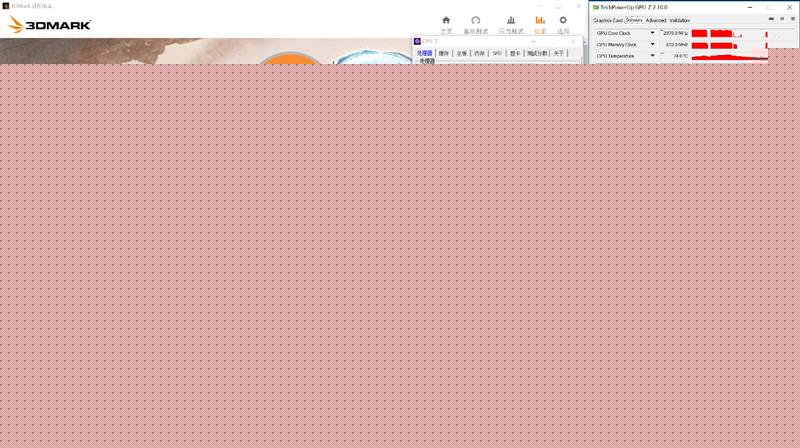
Task: Select the CPU-Z 处理器 (Processor) tab
Action: click(x=425, y=53)
